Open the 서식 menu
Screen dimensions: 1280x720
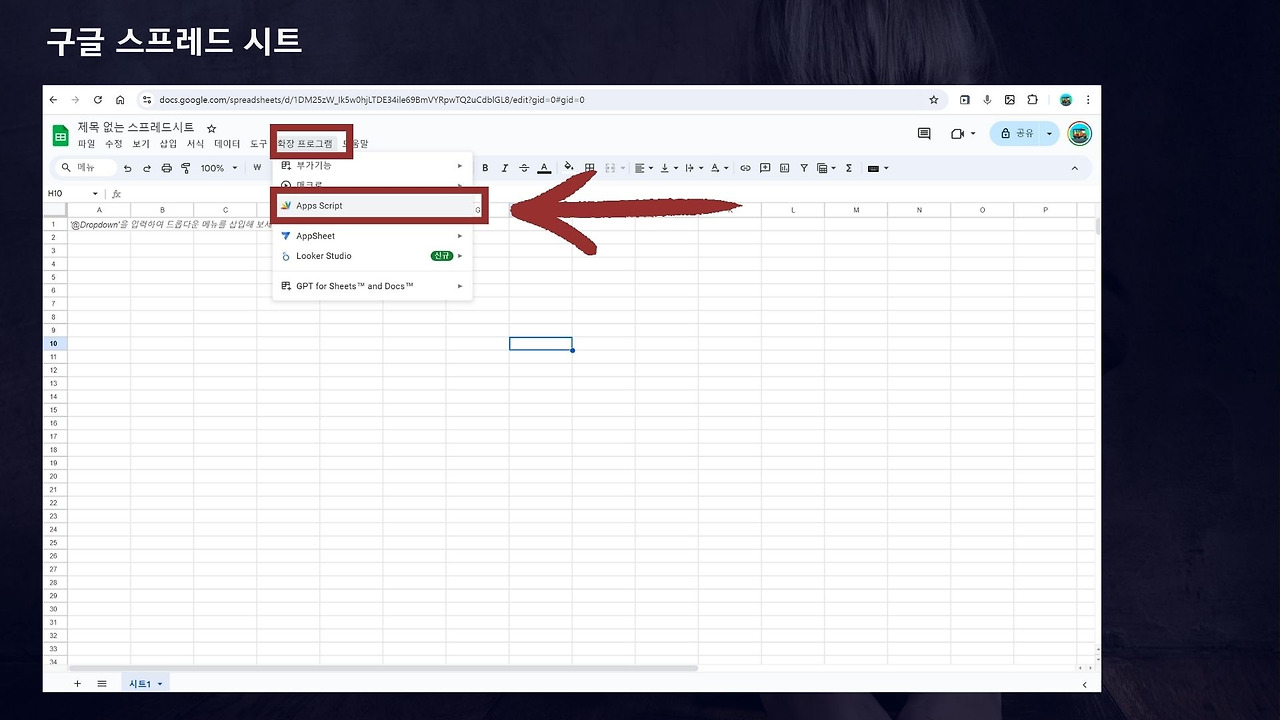195,144
